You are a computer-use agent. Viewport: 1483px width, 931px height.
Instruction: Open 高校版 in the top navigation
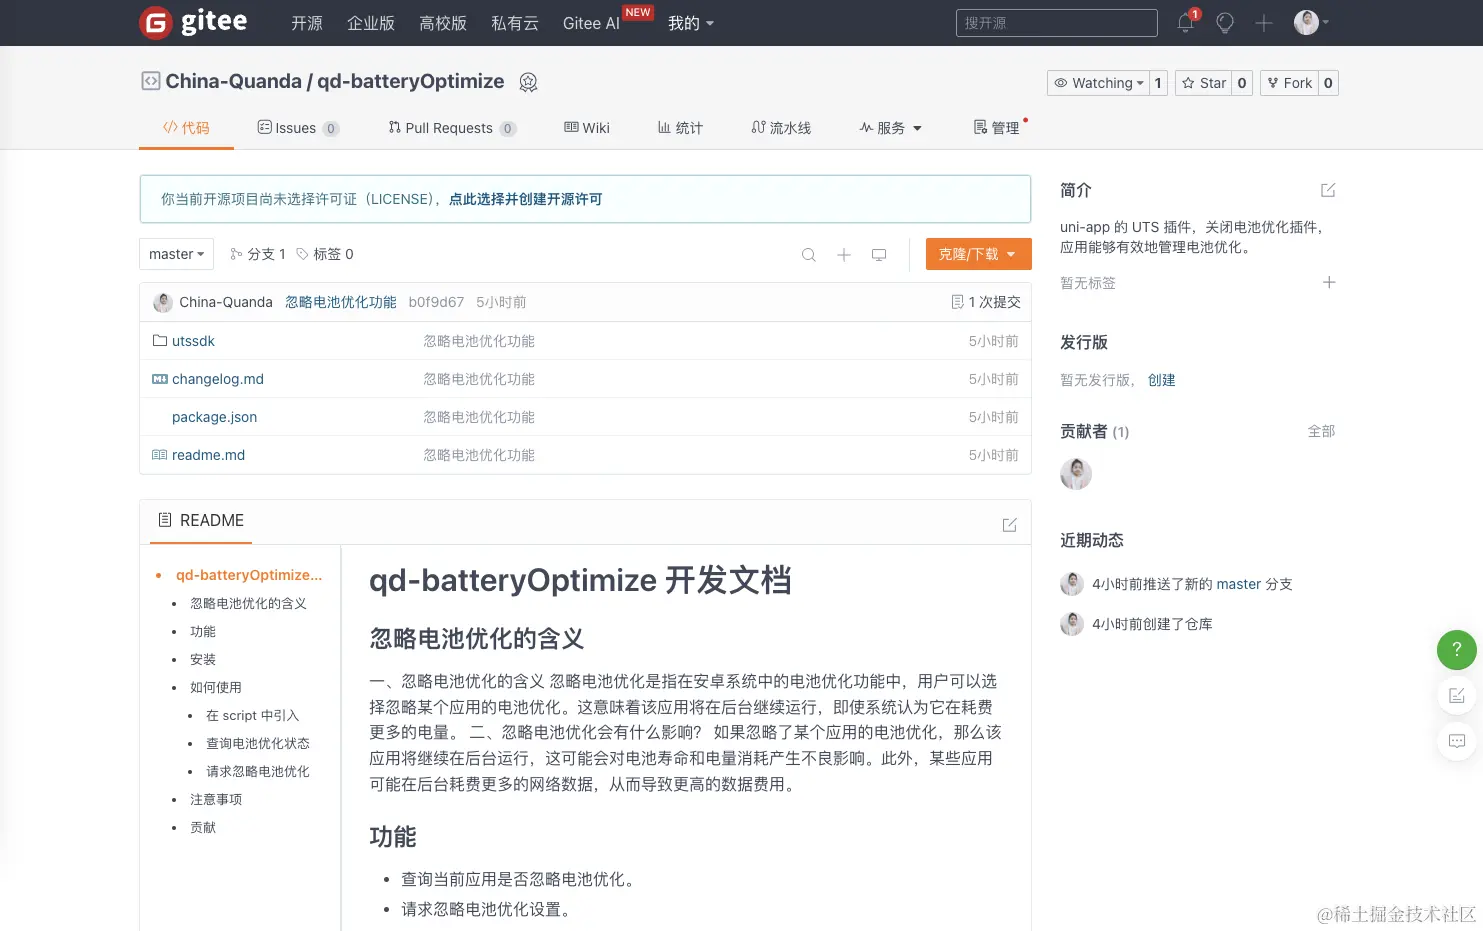[x=443, y=23]
